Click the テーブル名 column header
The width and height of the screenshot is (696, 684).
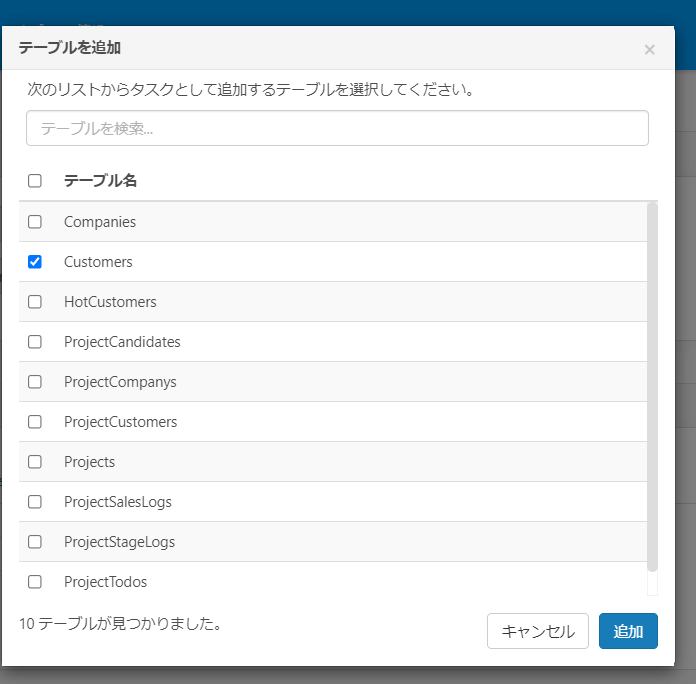click(x=101, y=181)
